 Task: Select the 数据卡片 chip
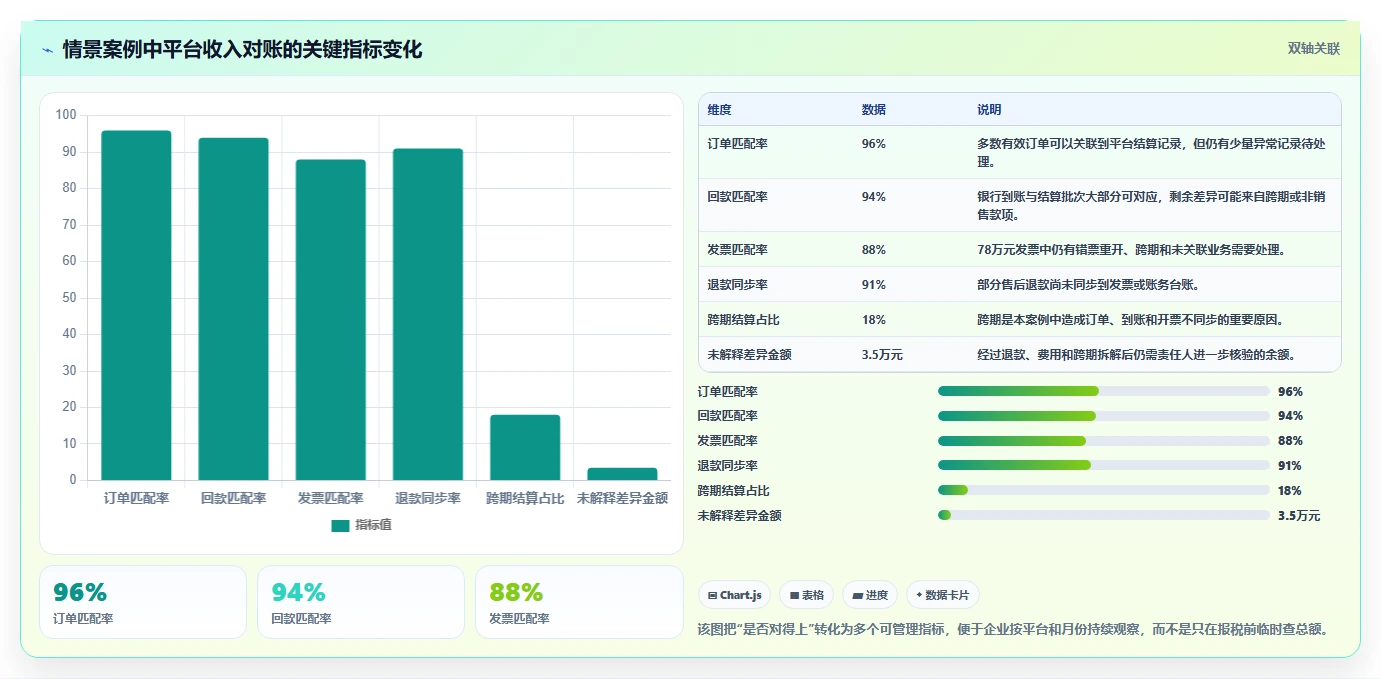pyautogui.click(x=942, y=595)
